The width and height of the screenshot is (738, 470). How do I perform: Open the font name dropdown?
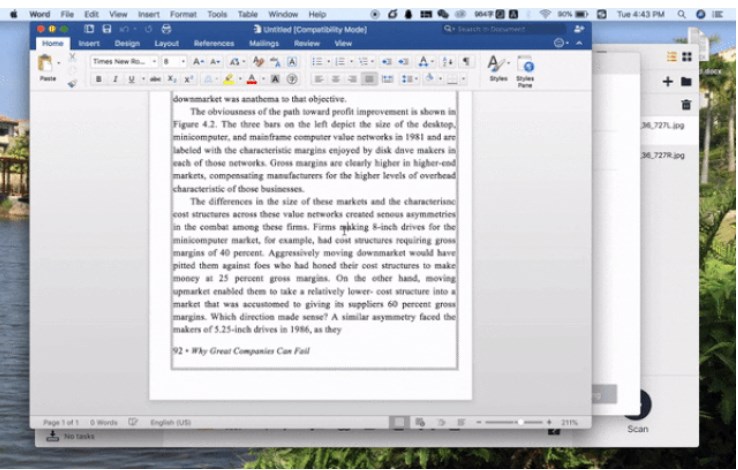point(154,62)
